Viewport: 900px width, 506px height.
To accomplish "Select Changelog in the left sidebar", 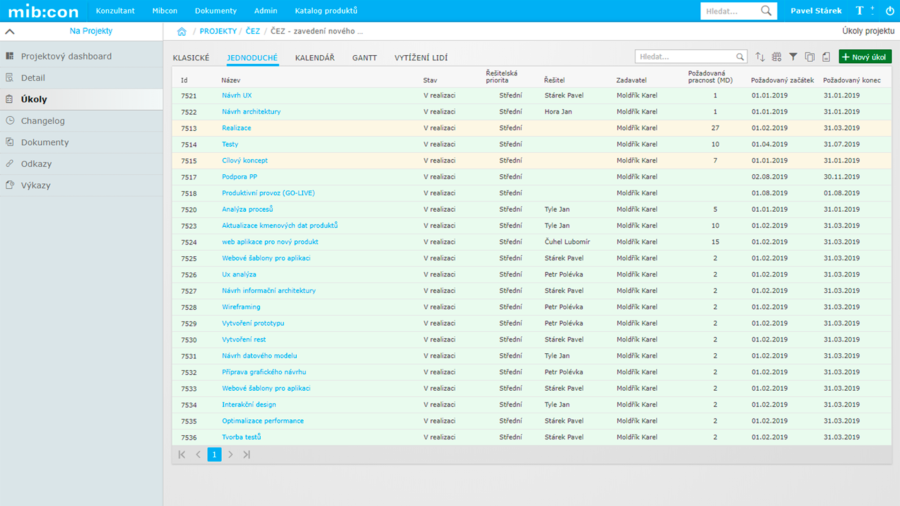I will pos(43,121).
